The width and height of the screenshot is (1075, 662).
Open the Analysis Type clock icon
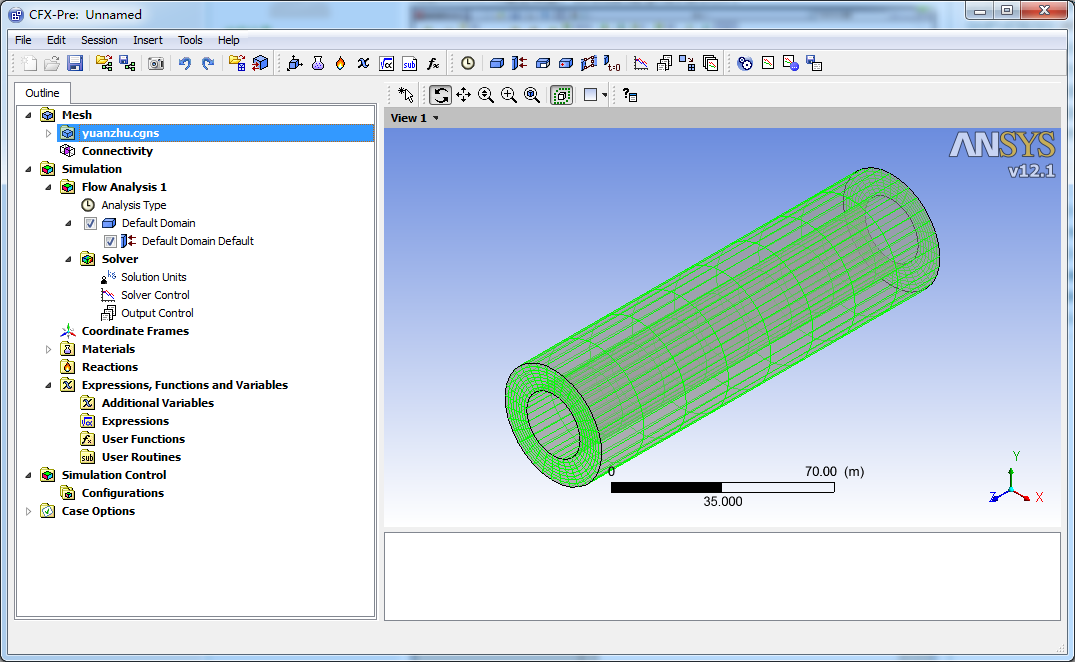point(468,63)
